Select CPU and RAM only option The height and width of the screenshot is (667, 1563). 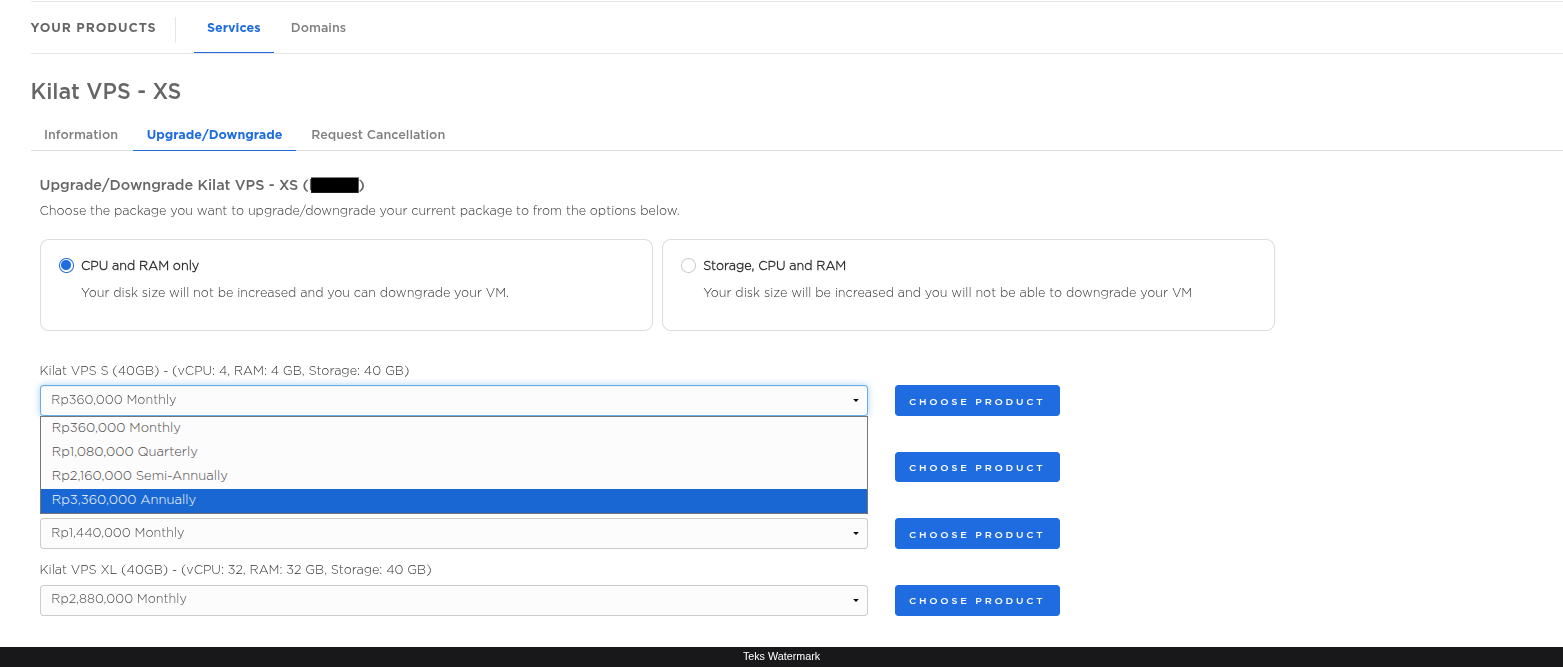[x=67, y=265]
